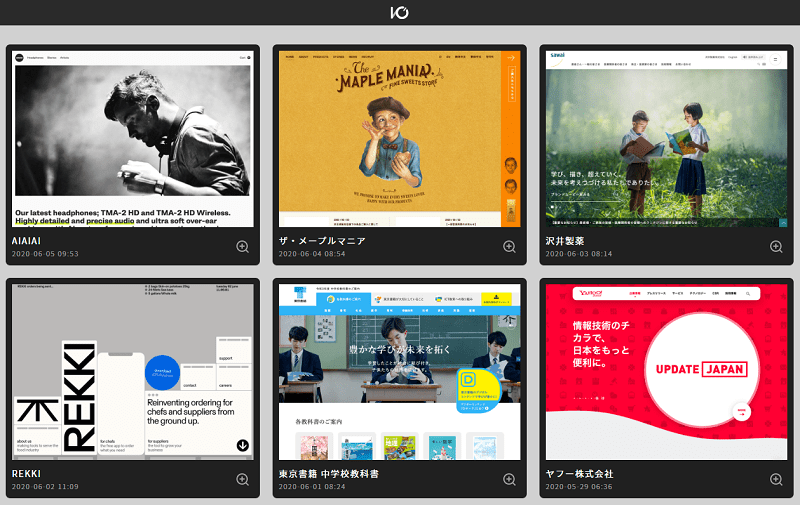Click the REKKI title link

(26, 474)
